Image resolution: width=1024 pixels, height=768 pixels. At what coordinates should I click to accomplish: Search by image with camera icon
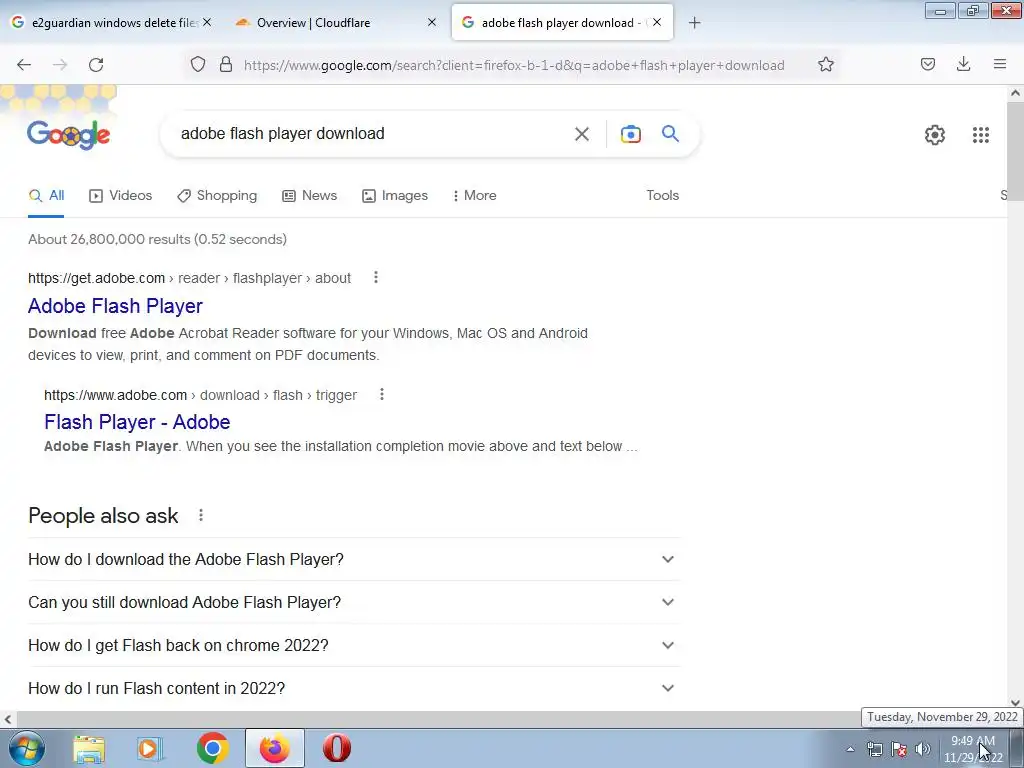[630, 134]
